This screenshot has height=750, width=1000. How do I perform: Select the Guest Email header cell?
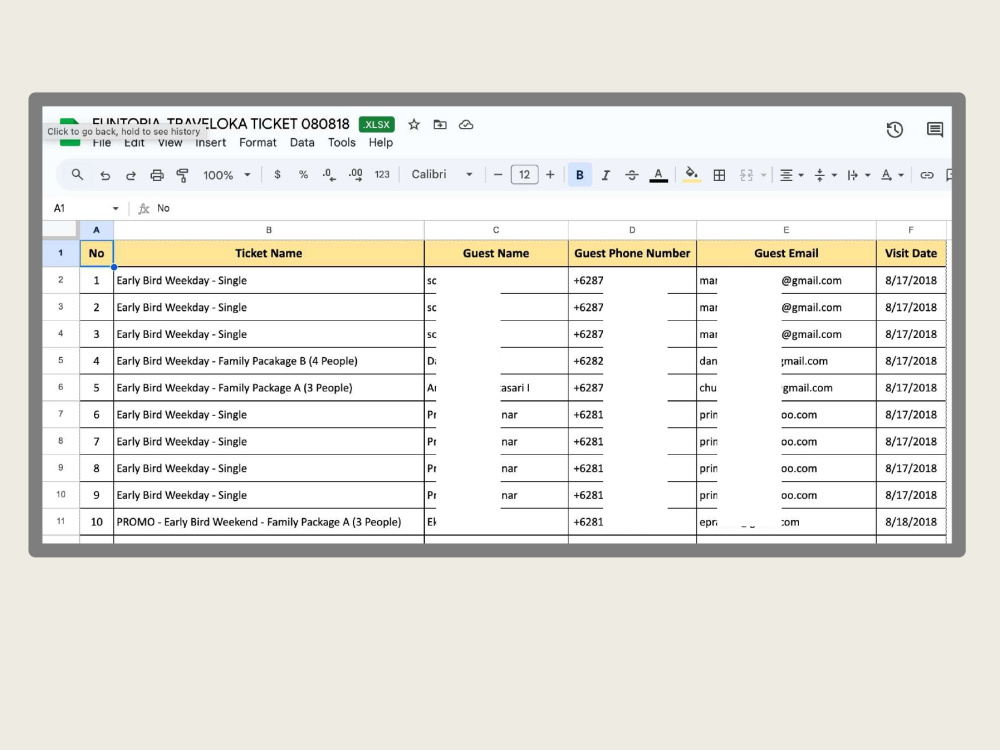coord(786,253)
